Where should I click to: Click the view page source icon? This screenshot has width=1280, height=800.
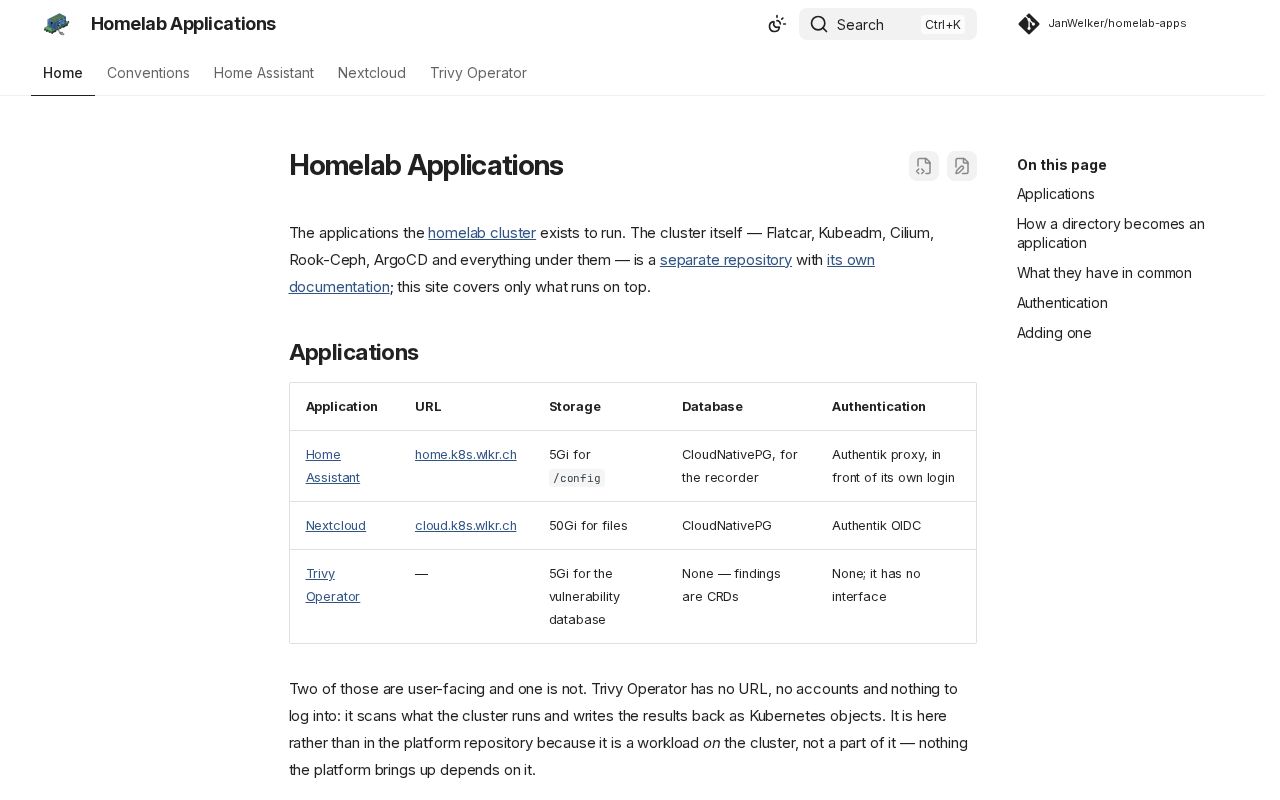[x=924, y=166]
